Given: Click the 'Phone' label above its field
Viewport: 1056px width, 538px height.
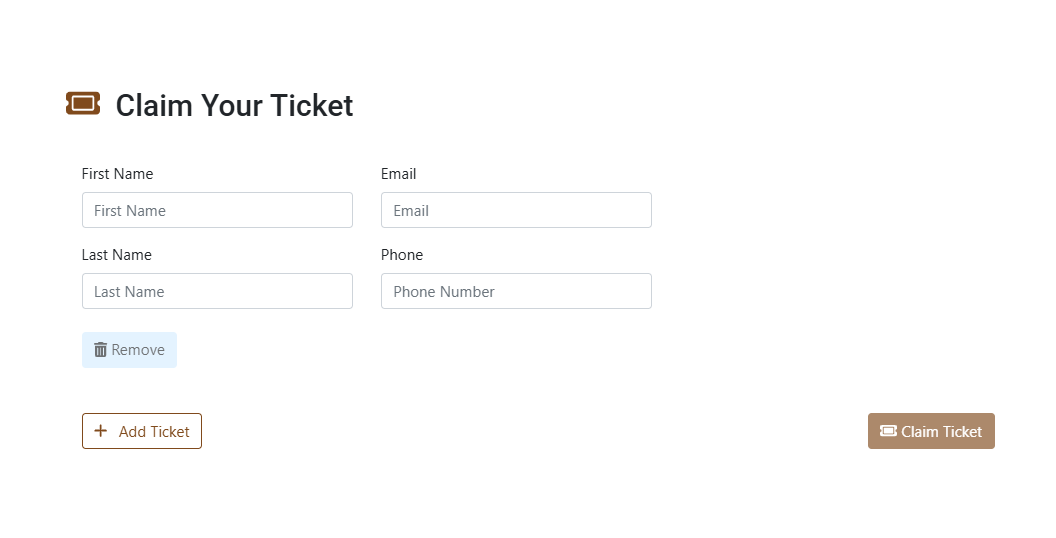Looking at the screenshot, I should point(402,255).
